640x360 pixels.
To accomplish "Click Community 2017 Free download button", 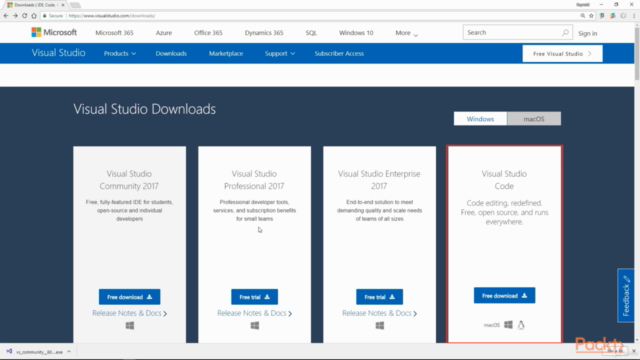I will 129,297.
